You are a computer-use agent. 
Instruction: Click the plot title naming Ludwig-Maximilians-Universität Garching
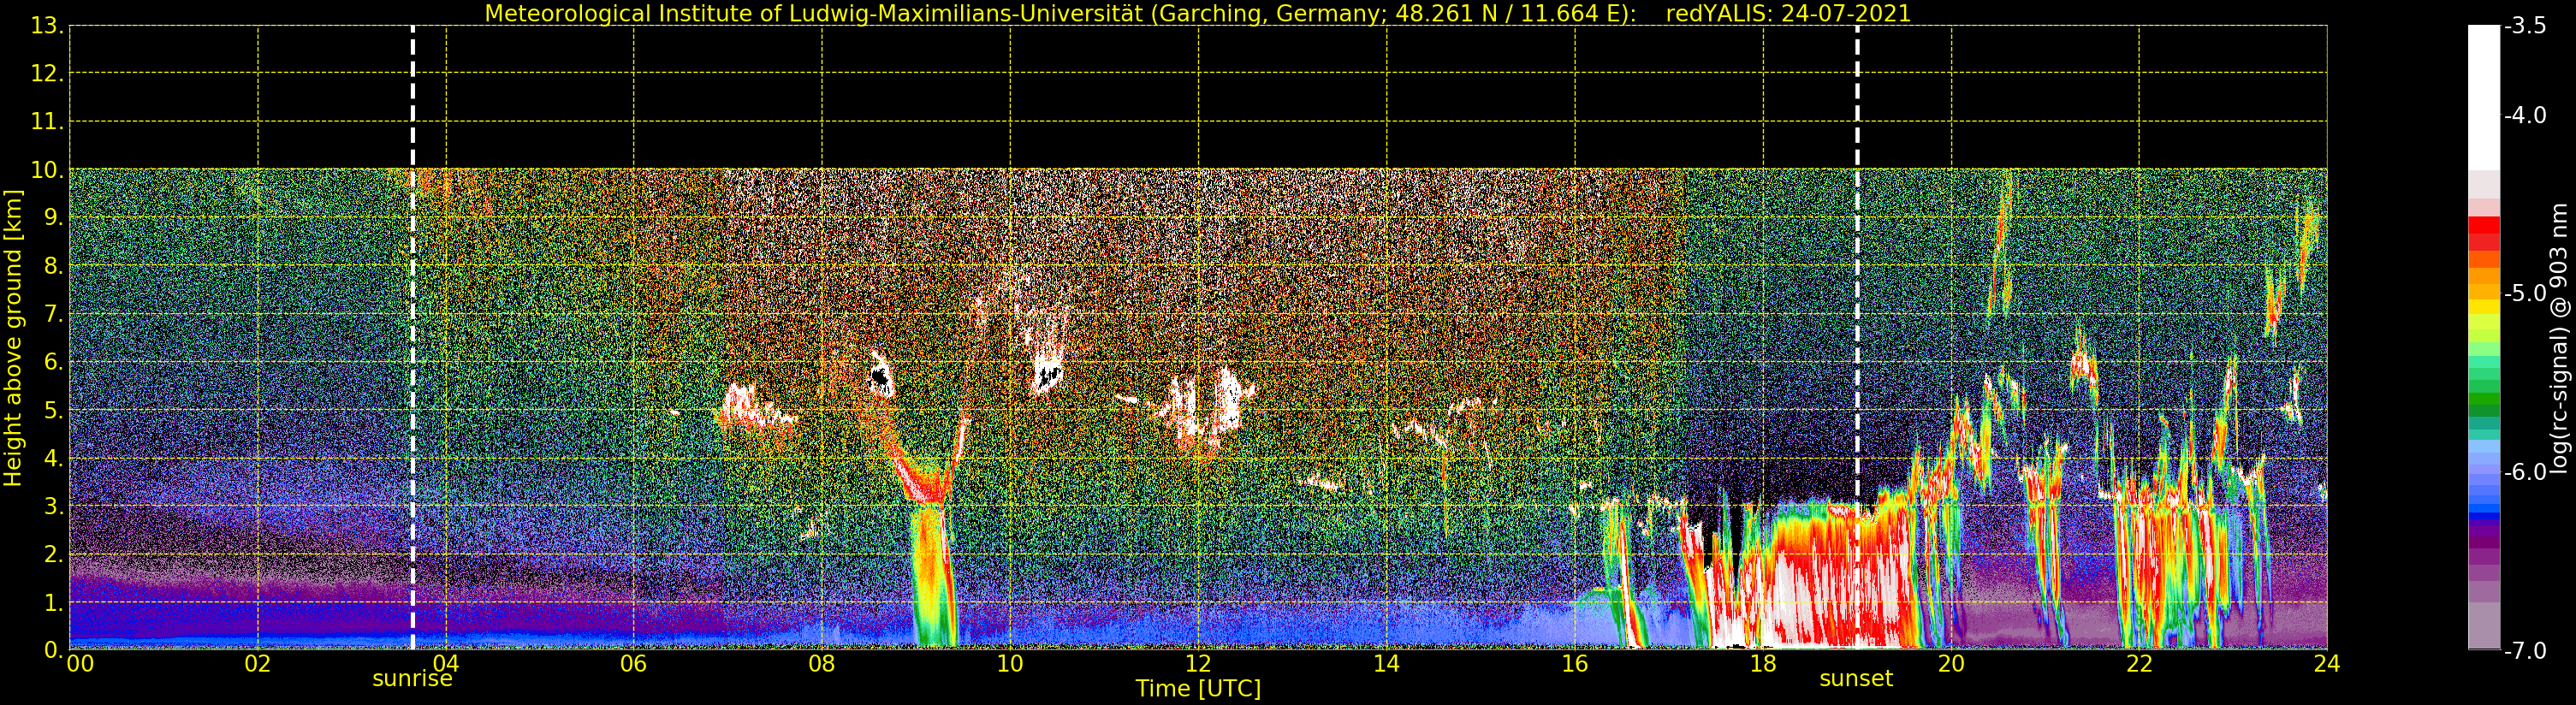tap(1061, 14)
